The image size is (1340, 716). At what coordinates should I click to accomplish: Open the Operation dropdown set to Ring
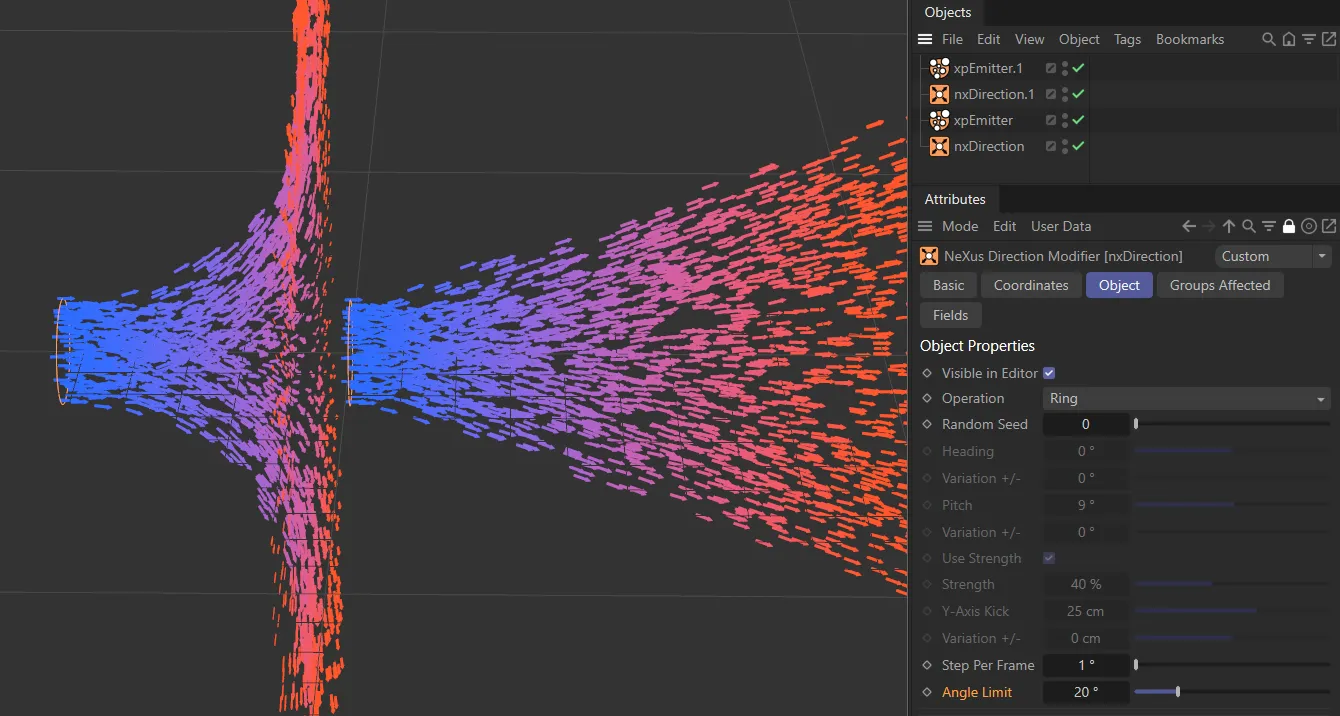1186,398
